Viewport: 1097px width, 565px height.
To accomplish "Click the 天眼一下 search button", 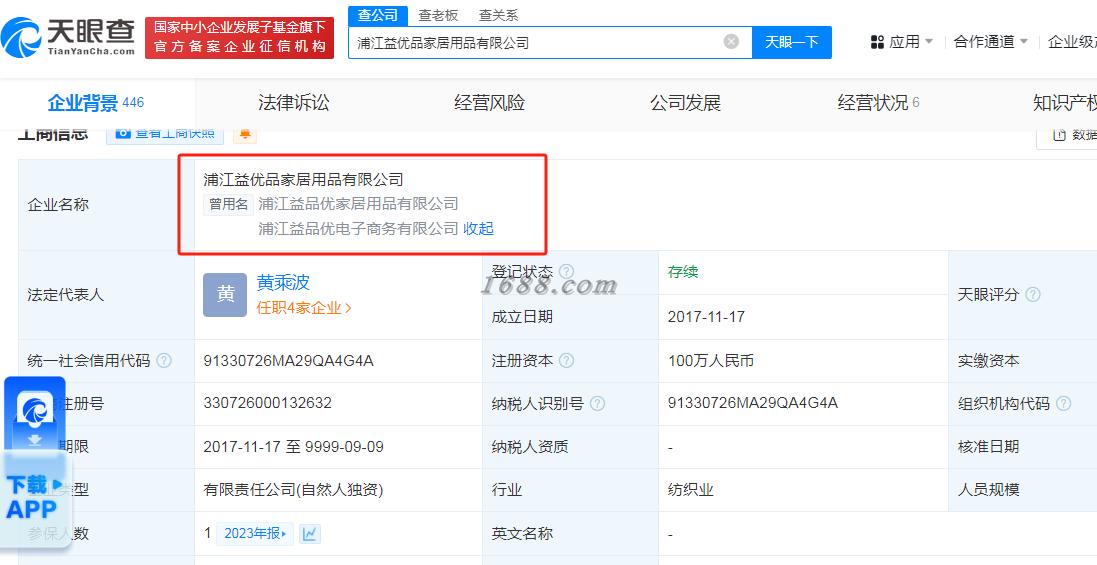I will [792, 42].
